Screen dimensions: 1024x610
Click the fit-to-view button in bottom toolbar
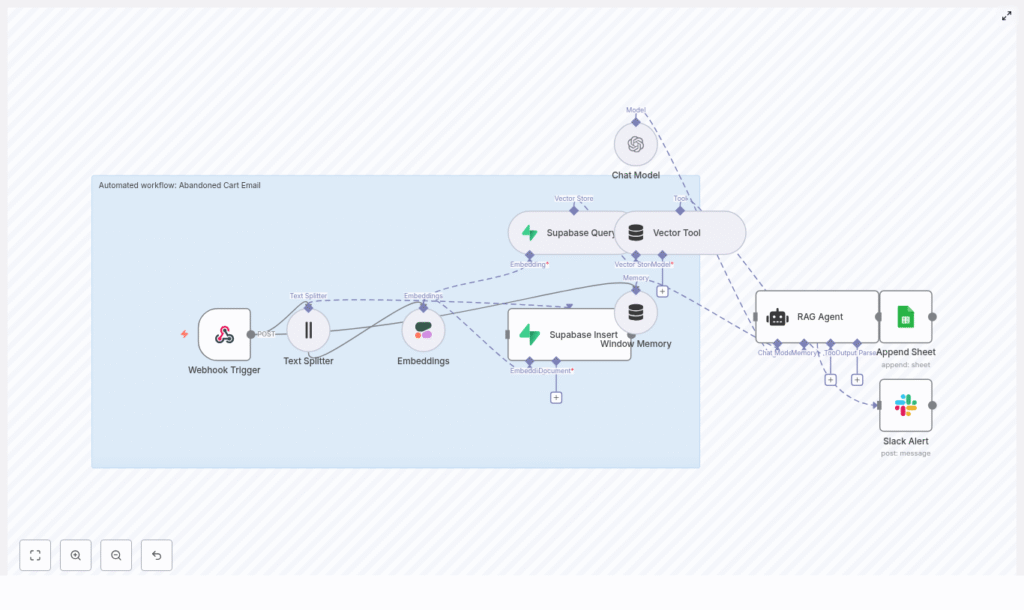(x=35, y=555)
